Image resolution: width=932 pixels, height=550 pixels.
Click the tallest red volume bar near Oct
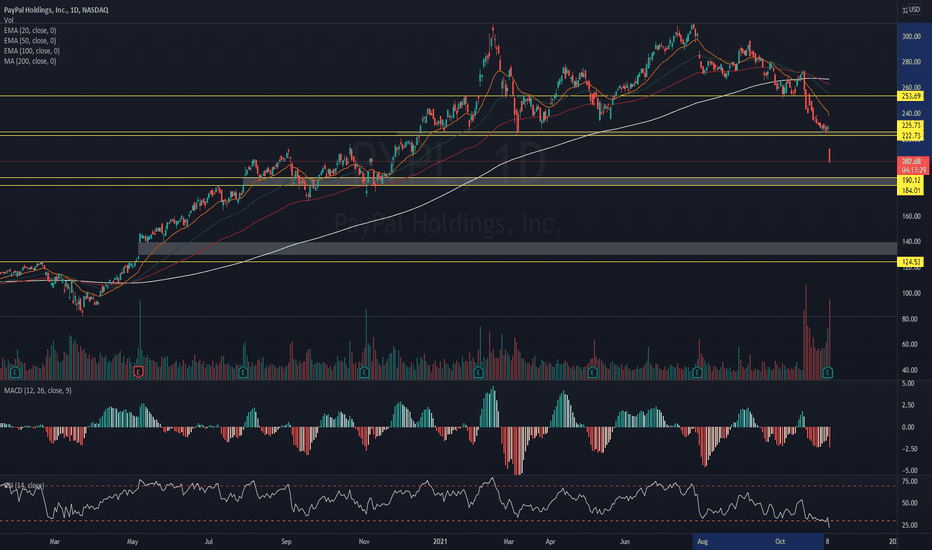(x=806, y=332)
